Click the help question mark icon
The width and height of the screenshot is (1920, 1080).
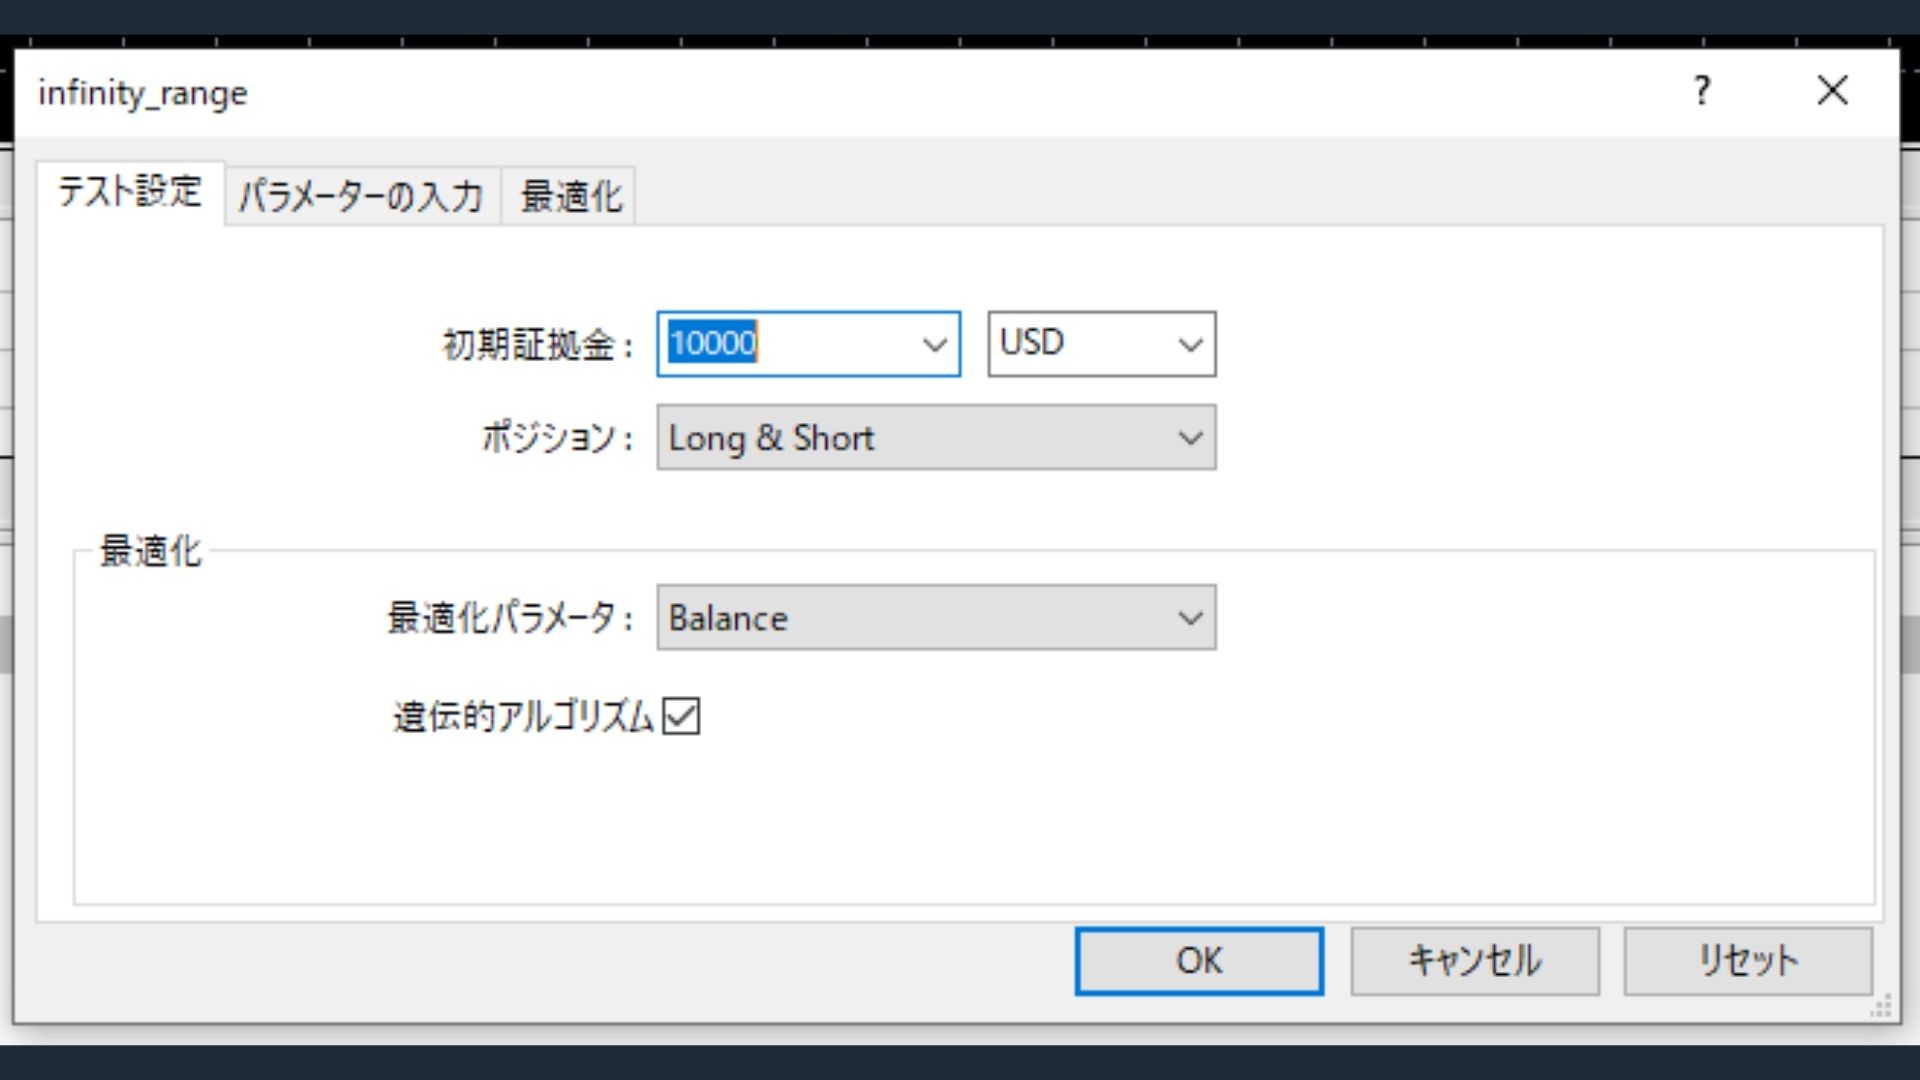click(x=1702, y=91)
